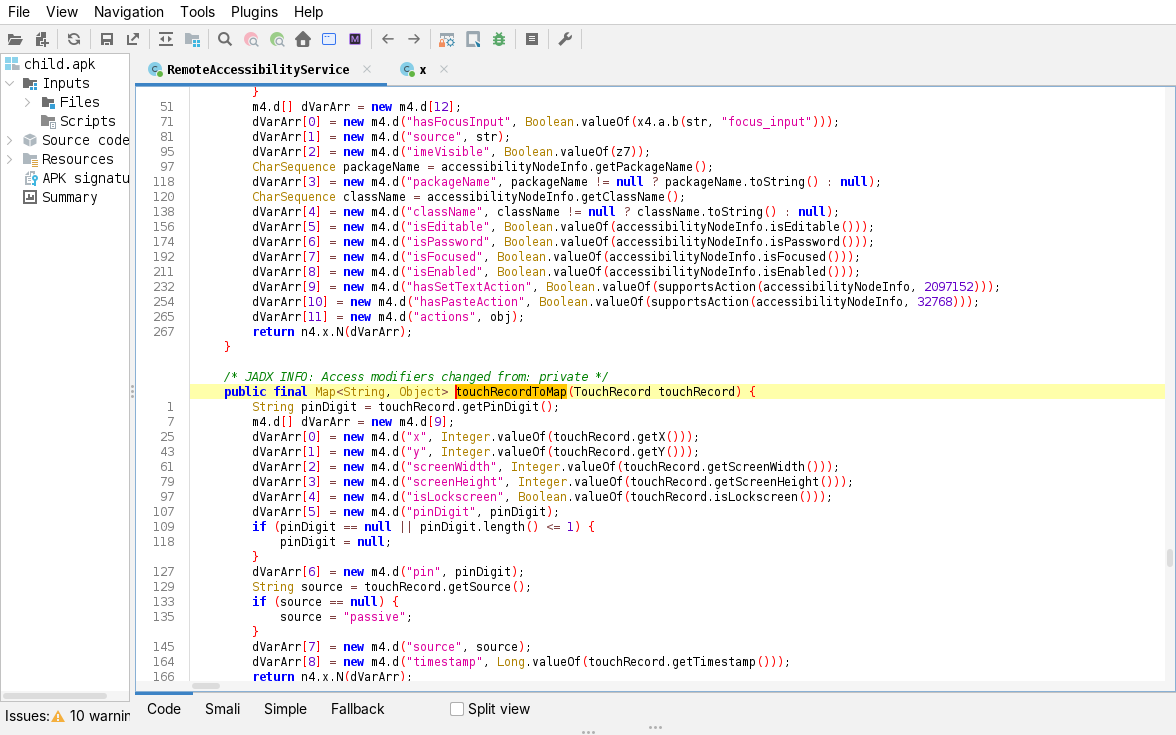Expand the Resources node
This screenshot has width=1176, height=735.
coord(10,159)
